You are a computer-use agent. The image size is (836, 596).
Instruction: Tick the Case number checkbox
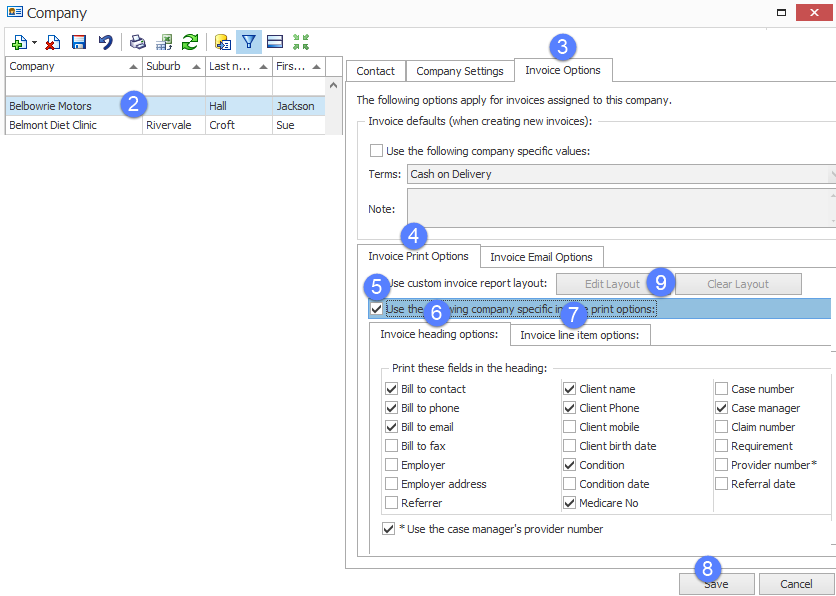click(722, 389)
